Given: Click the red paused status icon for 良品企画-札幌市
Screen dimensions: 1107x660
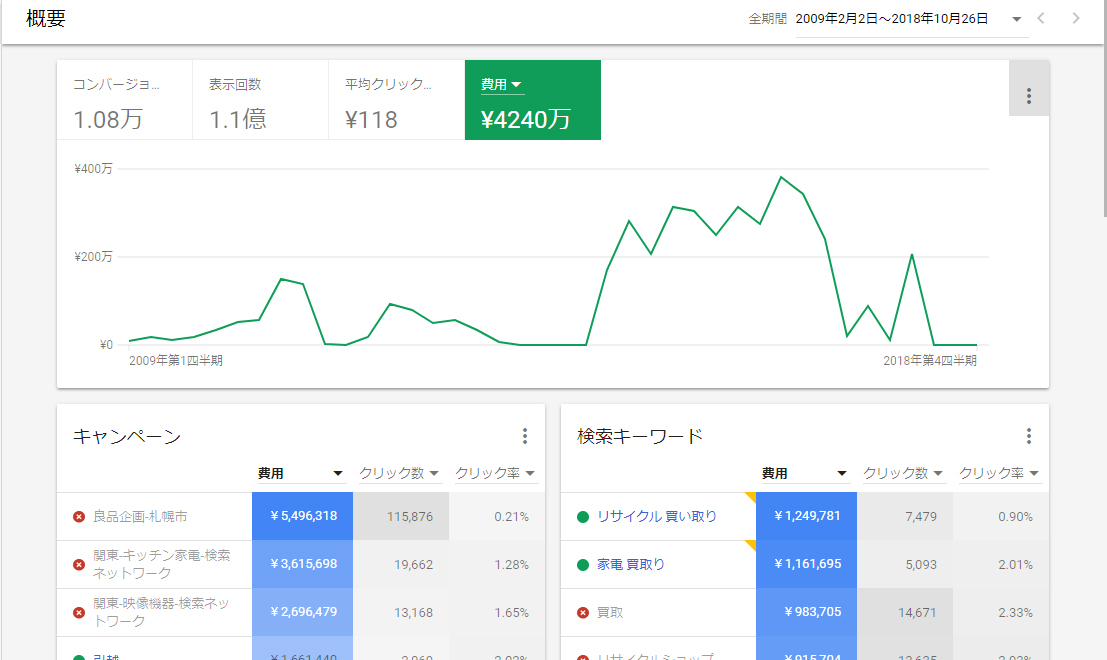Looking at the screenshot, I should [79, 517].
